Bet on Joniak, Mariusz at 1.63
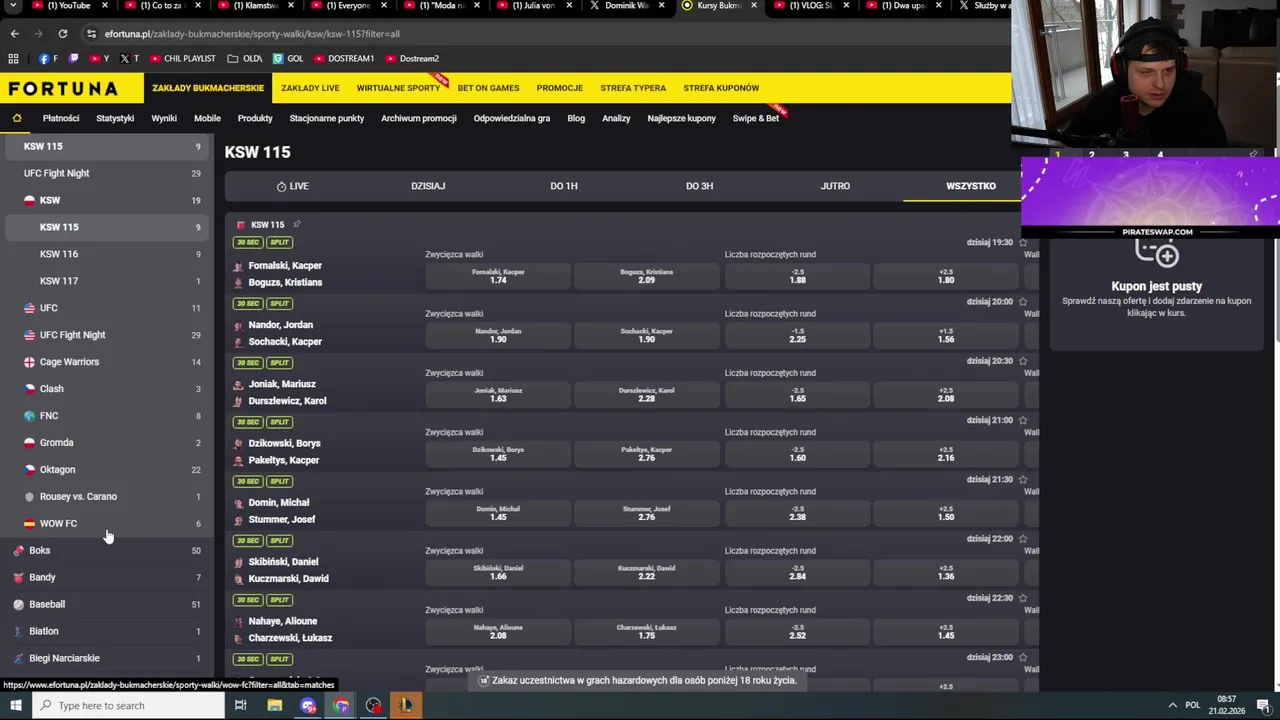Screen dimensions: 1280x720 (x=498, y=394)
